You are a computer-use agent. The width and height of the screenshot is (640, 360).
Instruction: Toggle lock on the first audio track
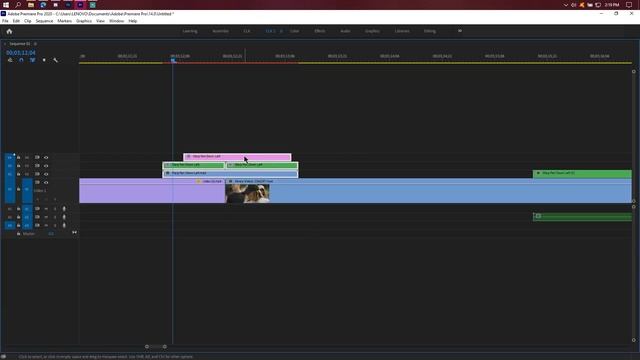(x=18, y=209)
